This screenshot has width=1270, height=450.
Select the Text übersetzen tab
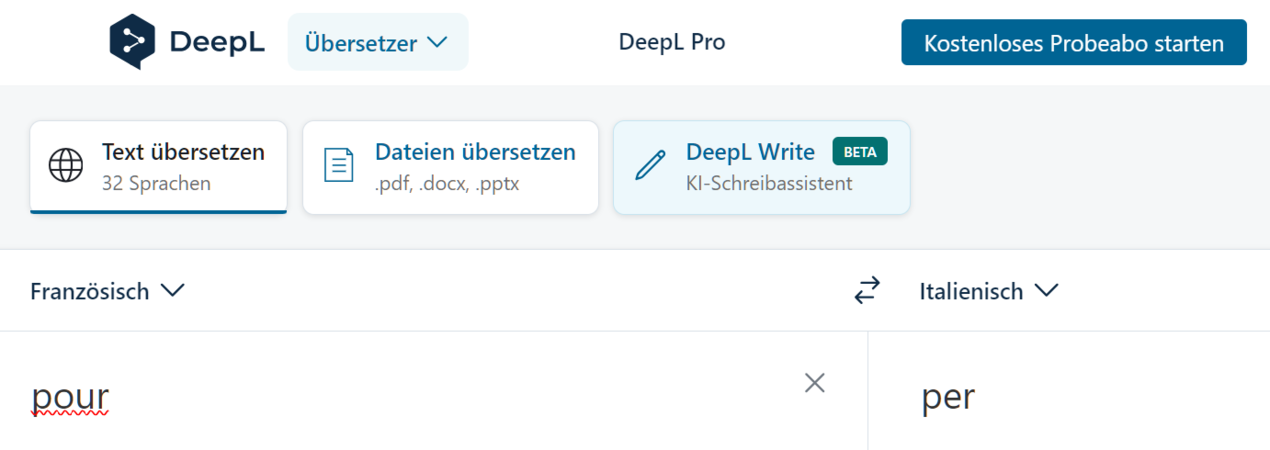tap(158, 167)
